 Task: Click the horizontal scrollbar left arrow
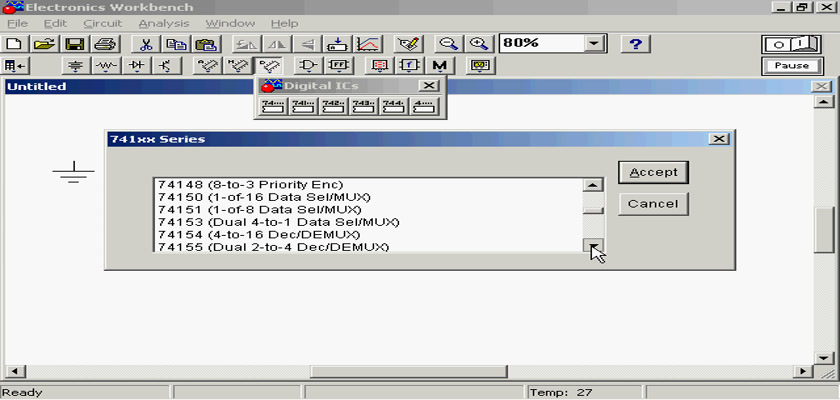point(14,371)
